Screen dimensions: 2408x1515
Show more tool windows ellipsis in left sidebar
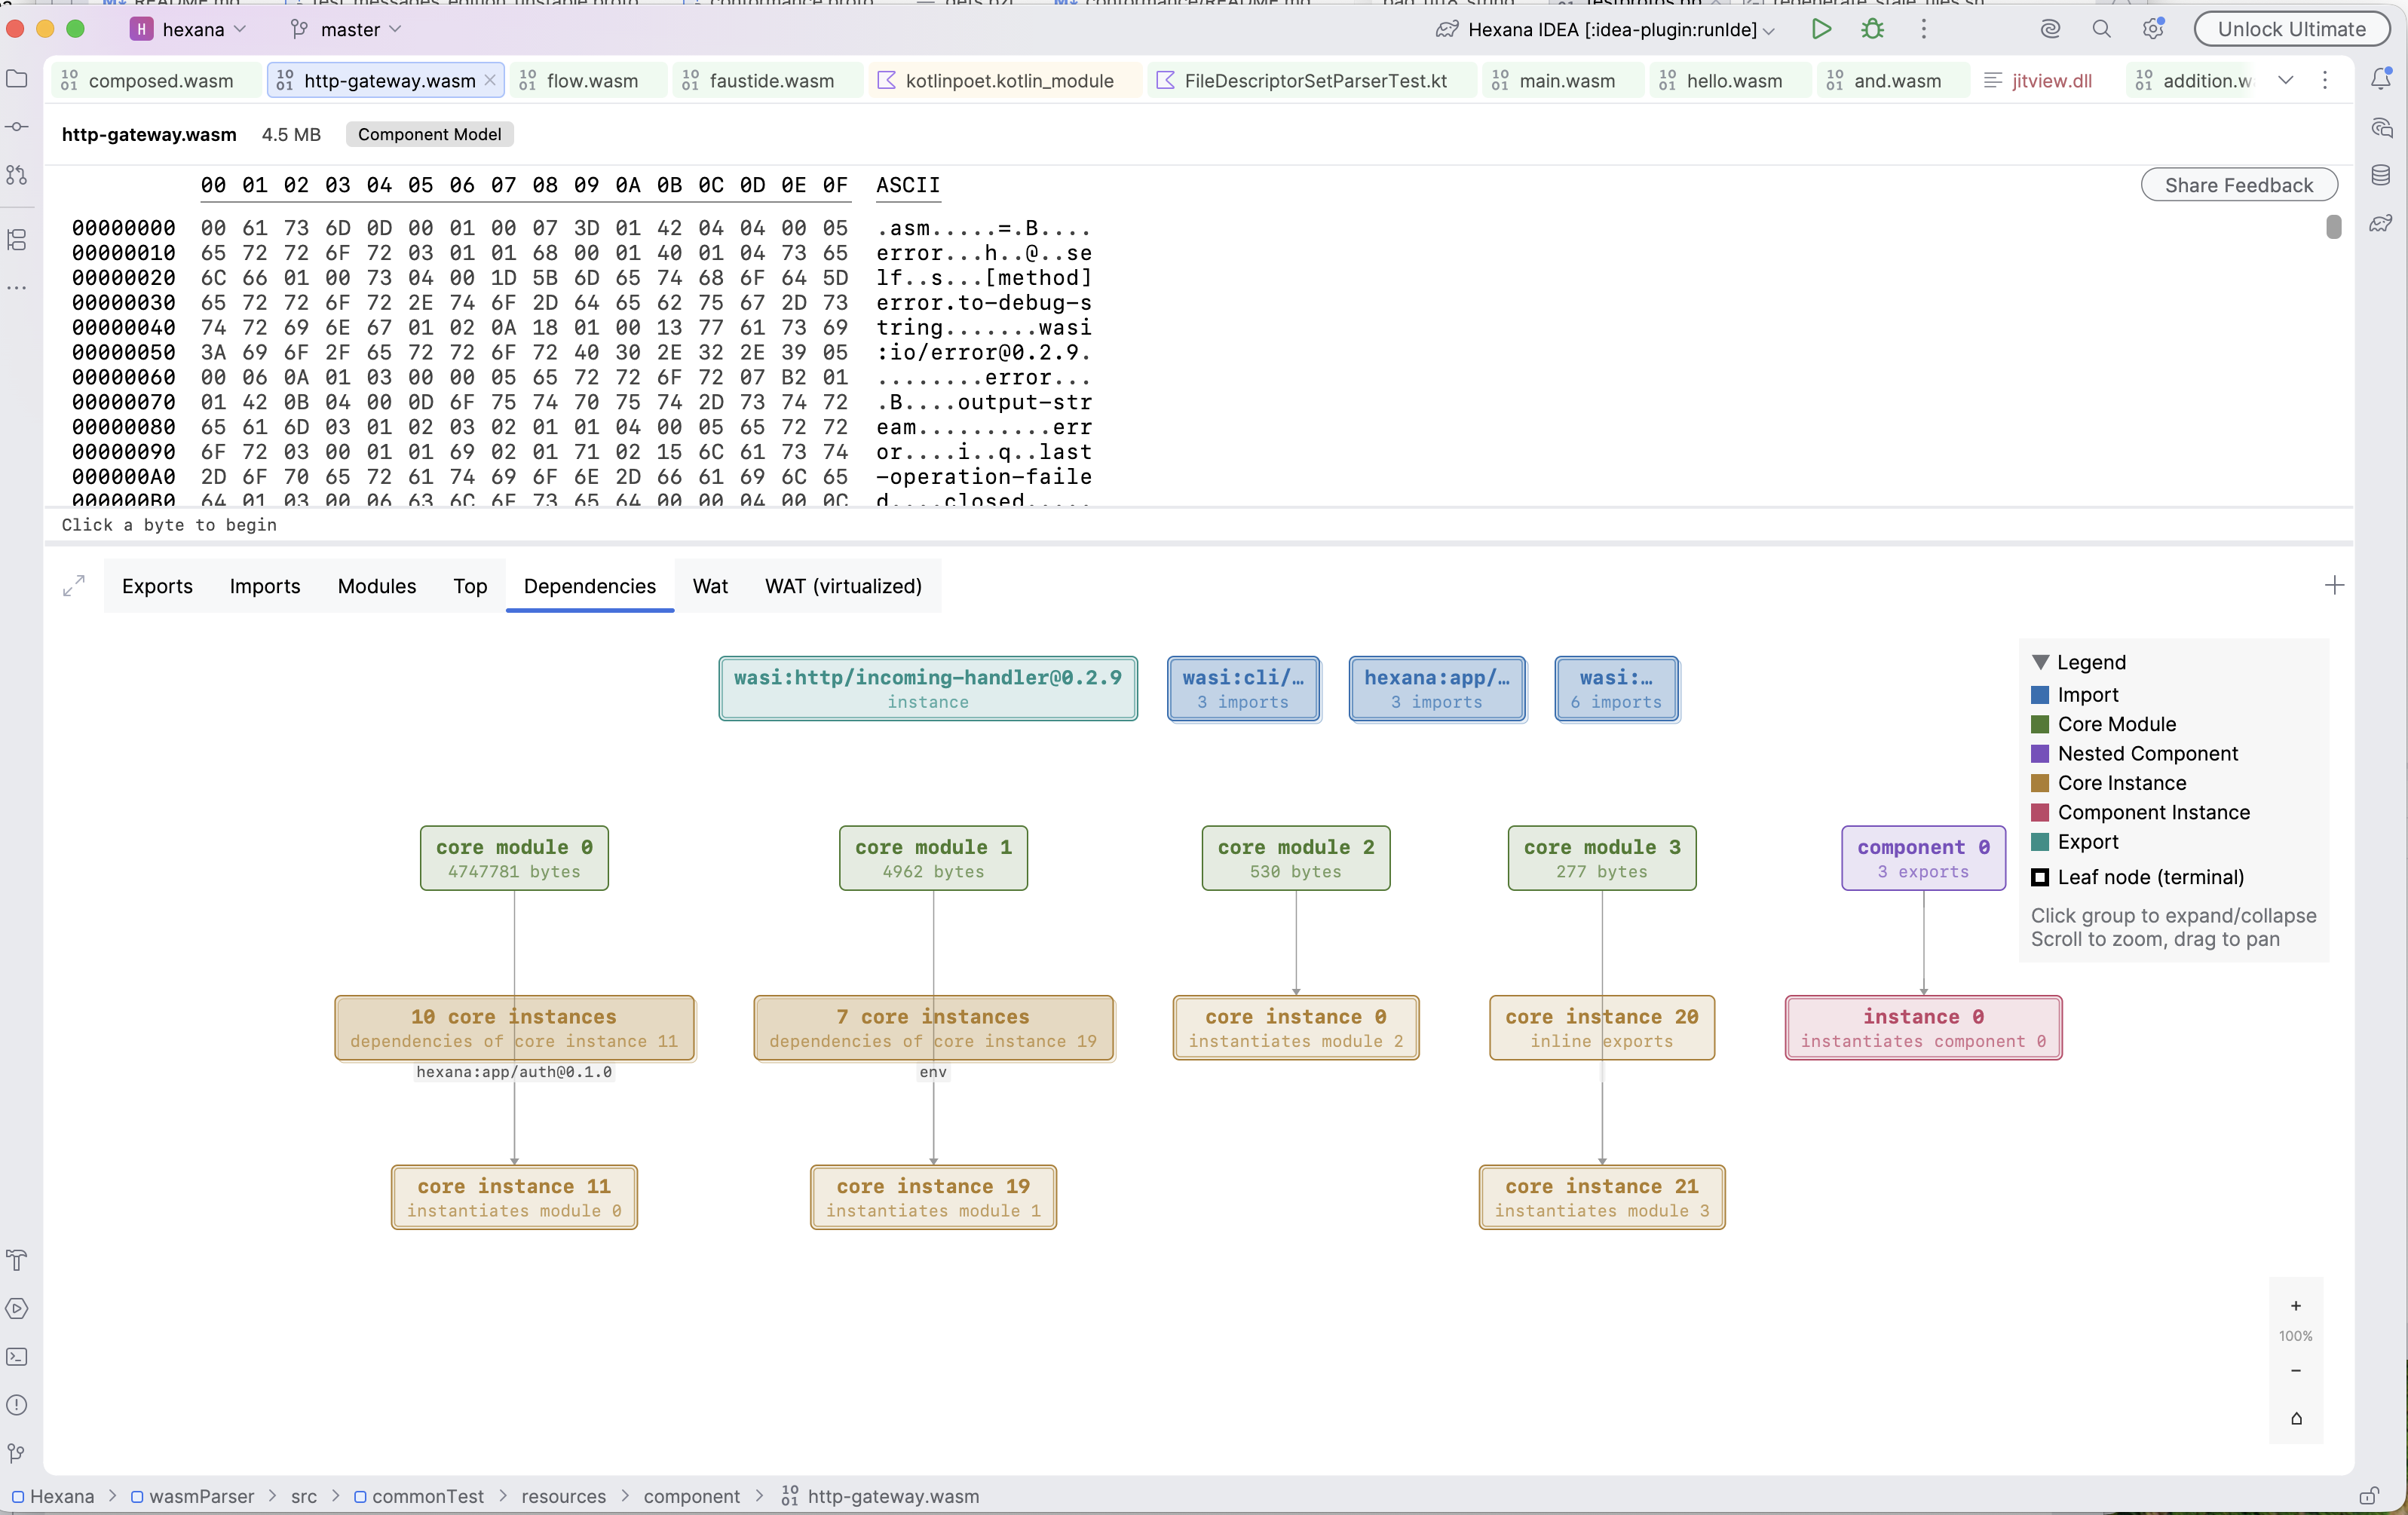pyautogui.click(x=17, y=288)
